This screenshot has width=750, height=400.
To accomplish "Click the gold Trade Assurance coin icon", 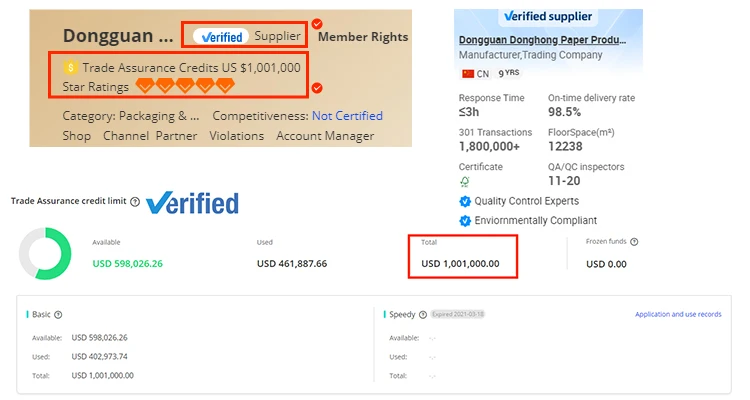I will coord(70,68).
